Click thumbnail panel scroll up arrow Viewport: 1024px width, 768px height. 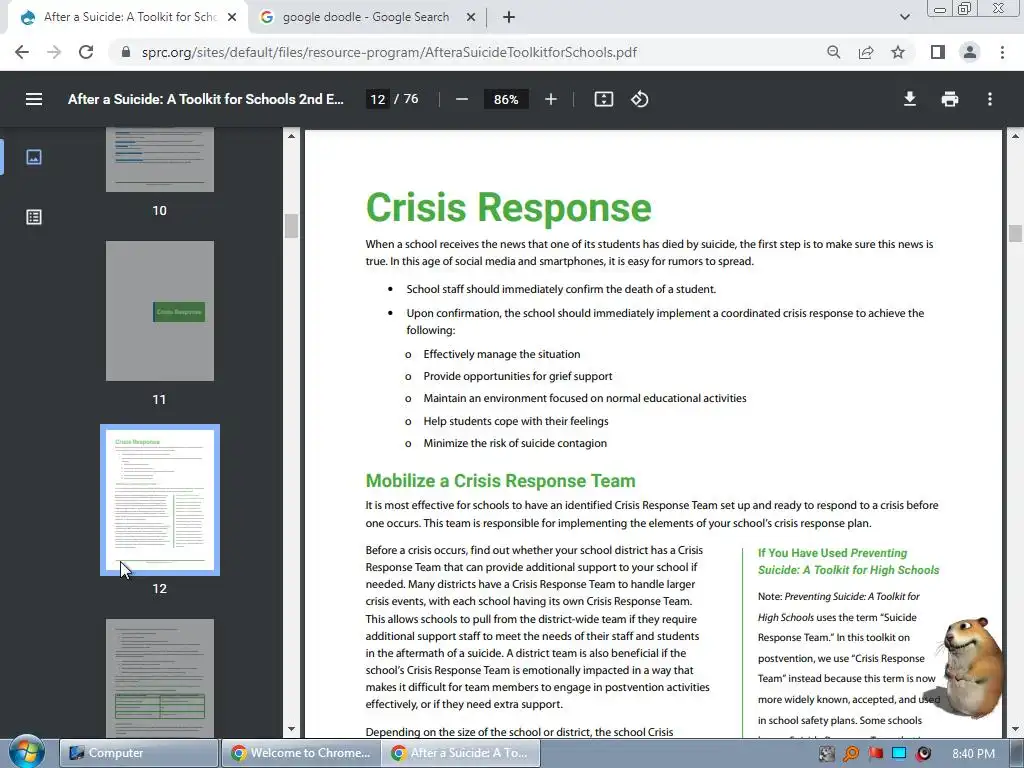tap(291, 136)
